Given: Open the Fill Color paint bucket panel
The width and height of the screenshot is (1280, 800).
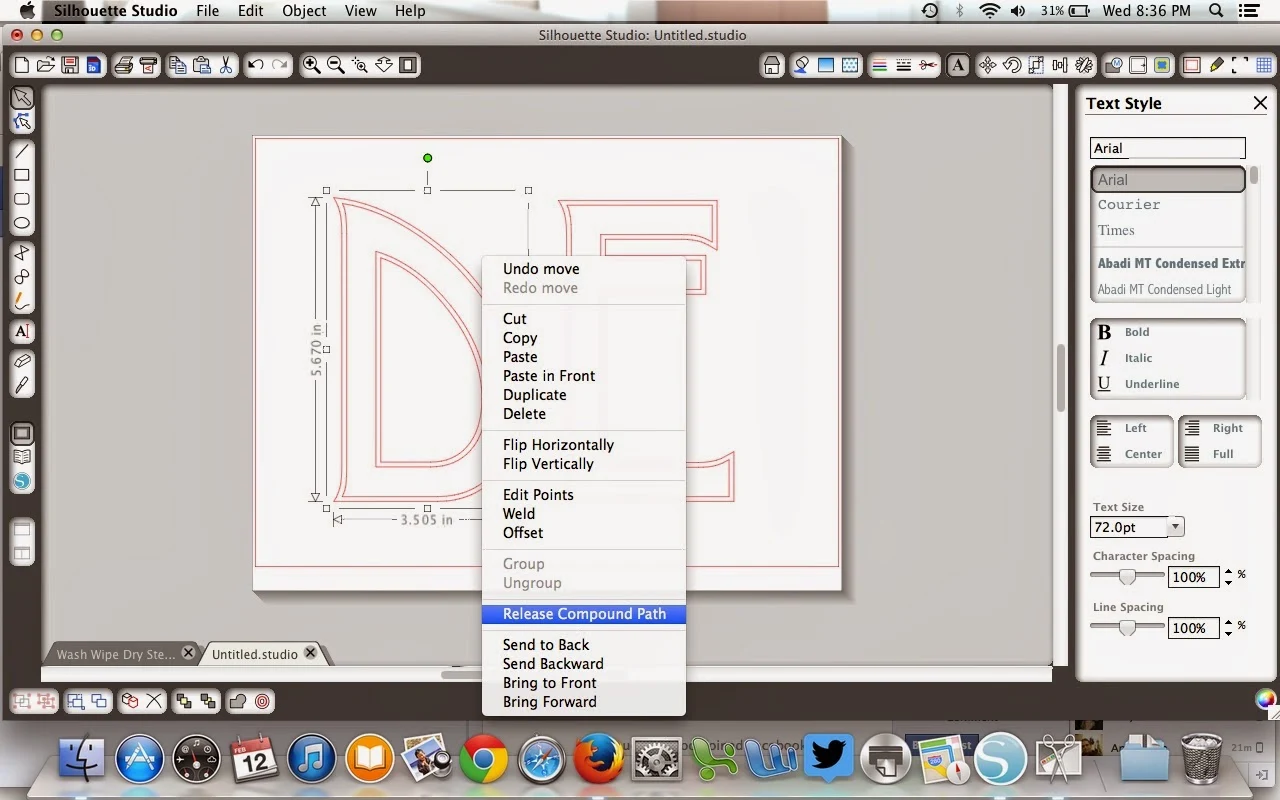Looking at the screenshot, I should (801, 66).
